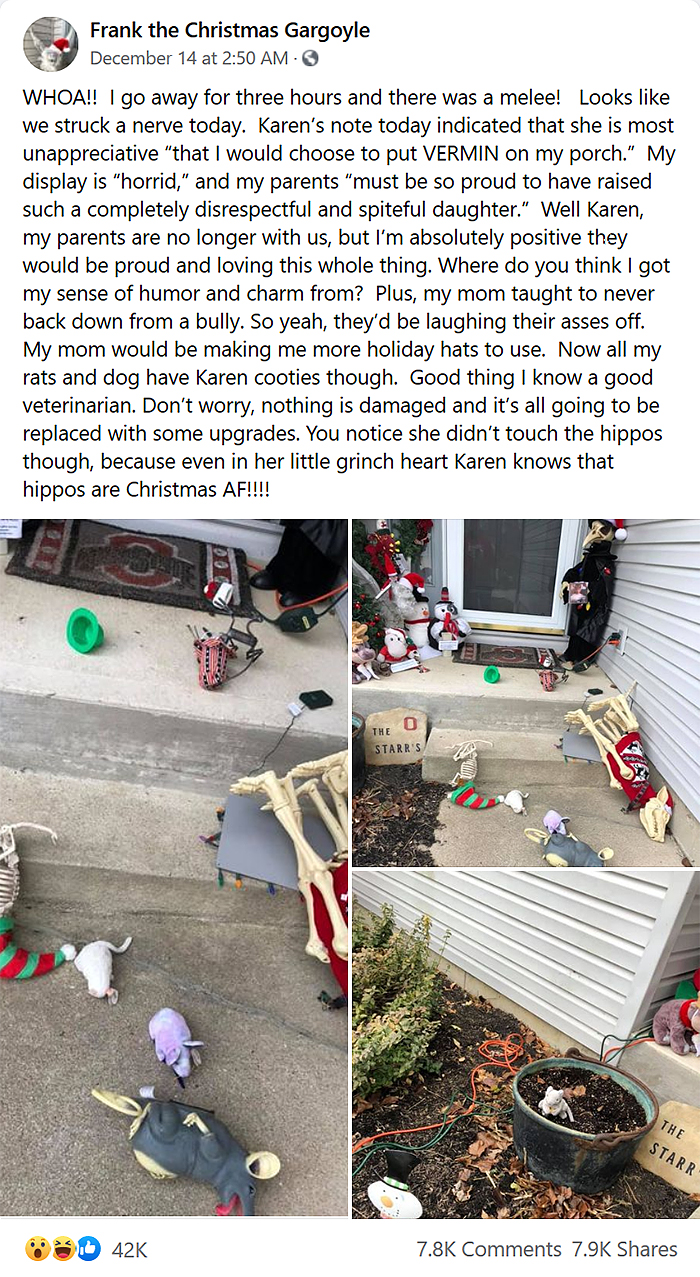Click the purple rat toy in the photo

(174, 1042)
